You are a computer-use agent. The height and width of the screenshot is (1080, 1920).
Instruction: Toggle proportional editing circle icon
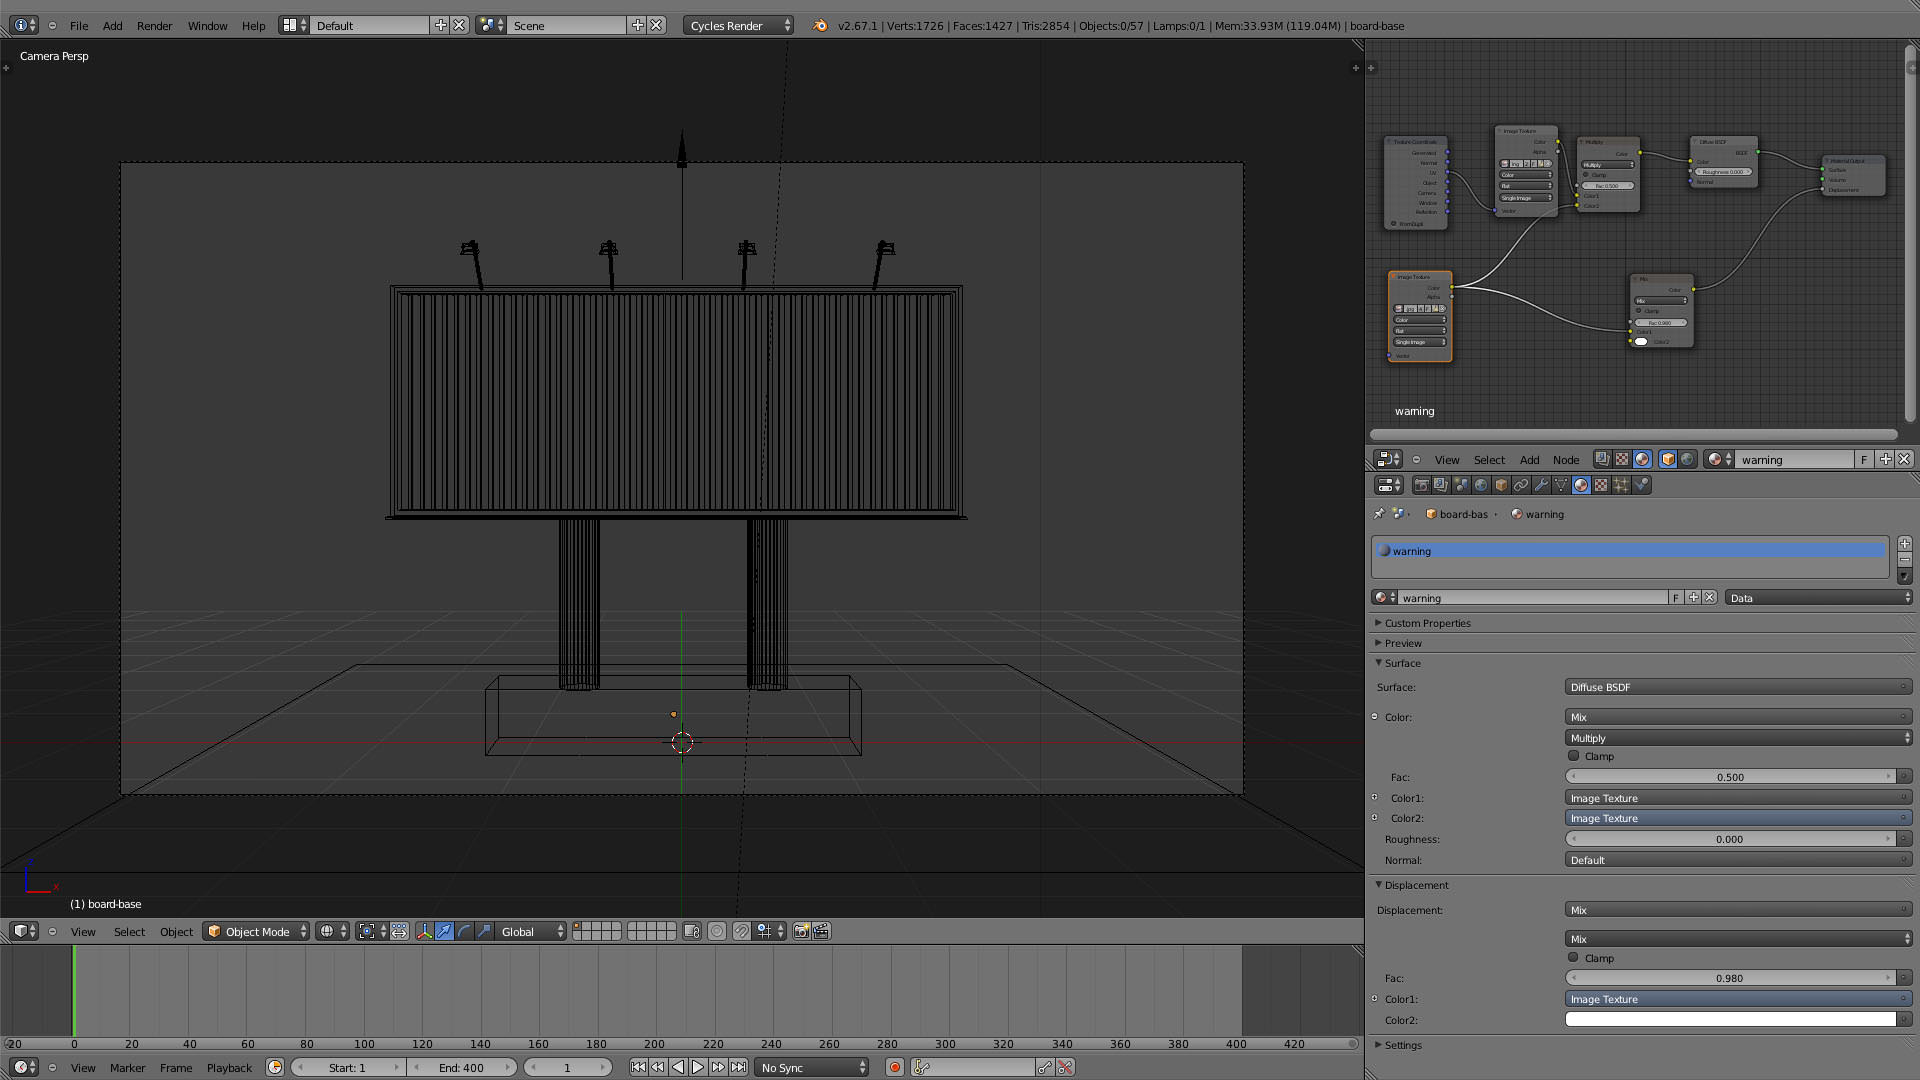[x=717, y=931]
